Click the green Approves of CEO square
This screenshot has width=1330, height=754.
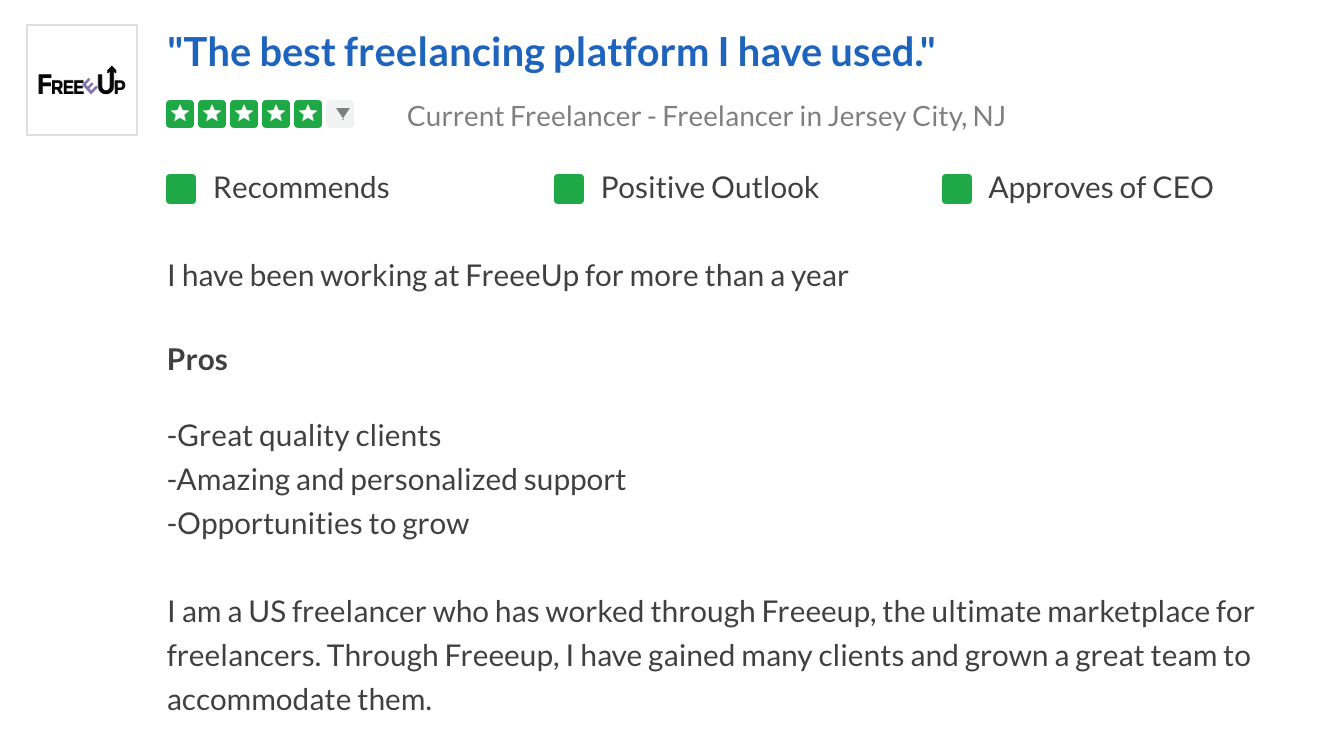click(957, 188)
